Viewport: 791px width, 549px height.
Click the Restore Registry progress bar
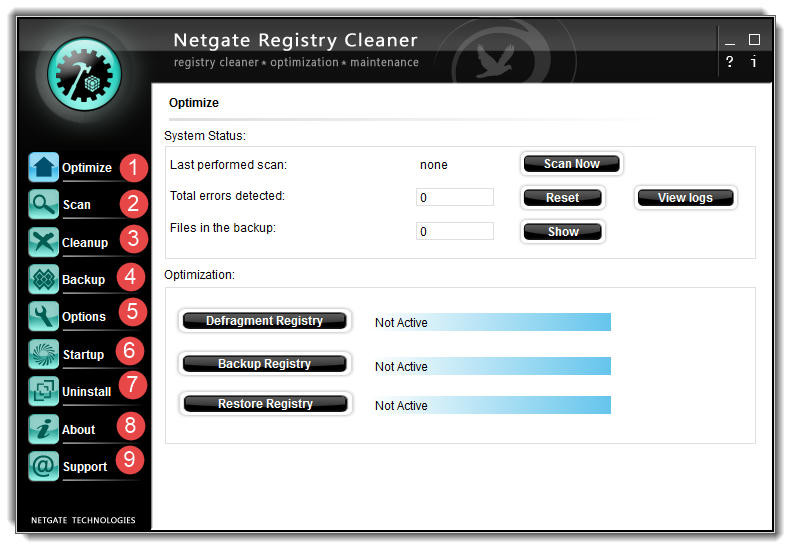click(x=492, y=405)
